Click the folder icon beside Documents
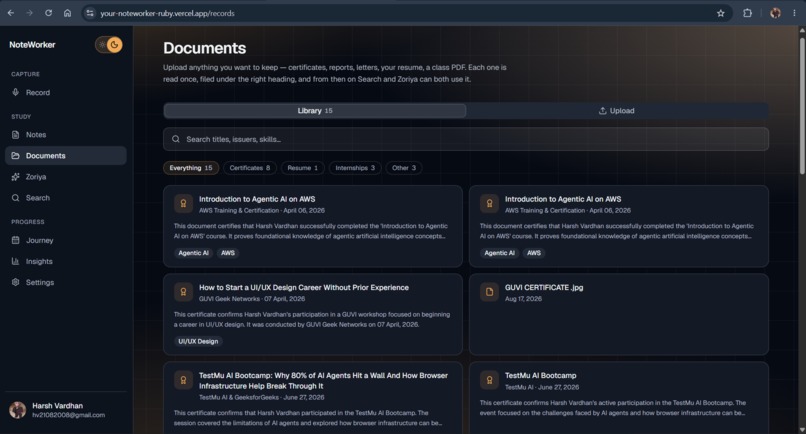The image size is (806, 434). (x=15, y=155)
